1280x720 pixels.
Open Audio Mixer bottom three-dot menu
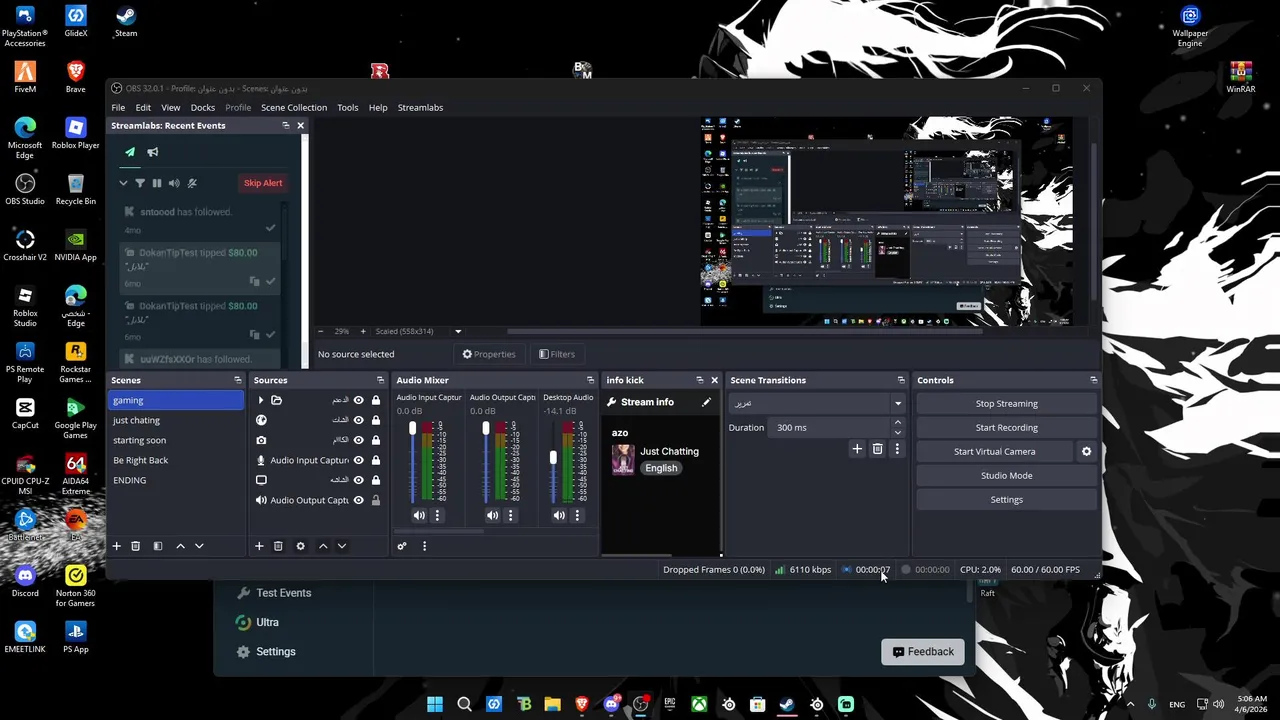(424, 546)
